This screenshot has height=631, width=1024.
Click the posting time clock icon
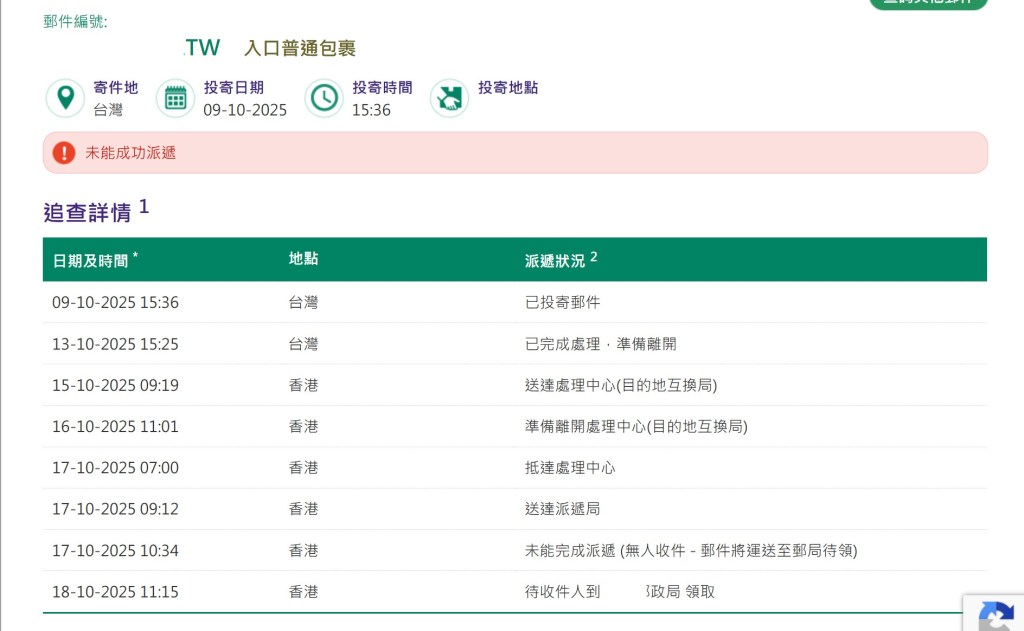324,98
